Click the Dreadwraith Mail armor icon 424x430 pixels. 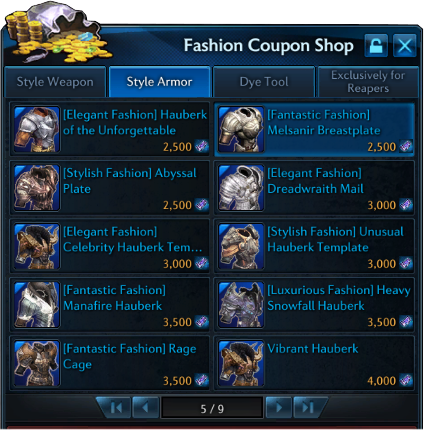(x=241, y=188)
